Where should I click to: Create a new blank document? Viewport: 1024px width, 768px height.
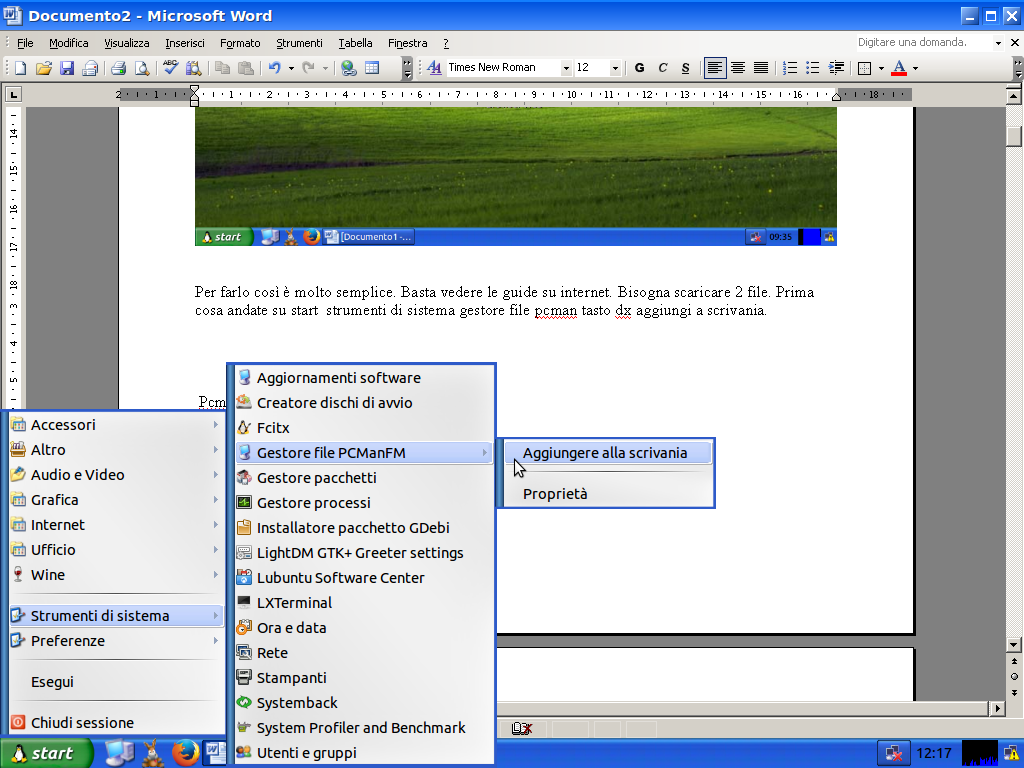pos(19,68)
